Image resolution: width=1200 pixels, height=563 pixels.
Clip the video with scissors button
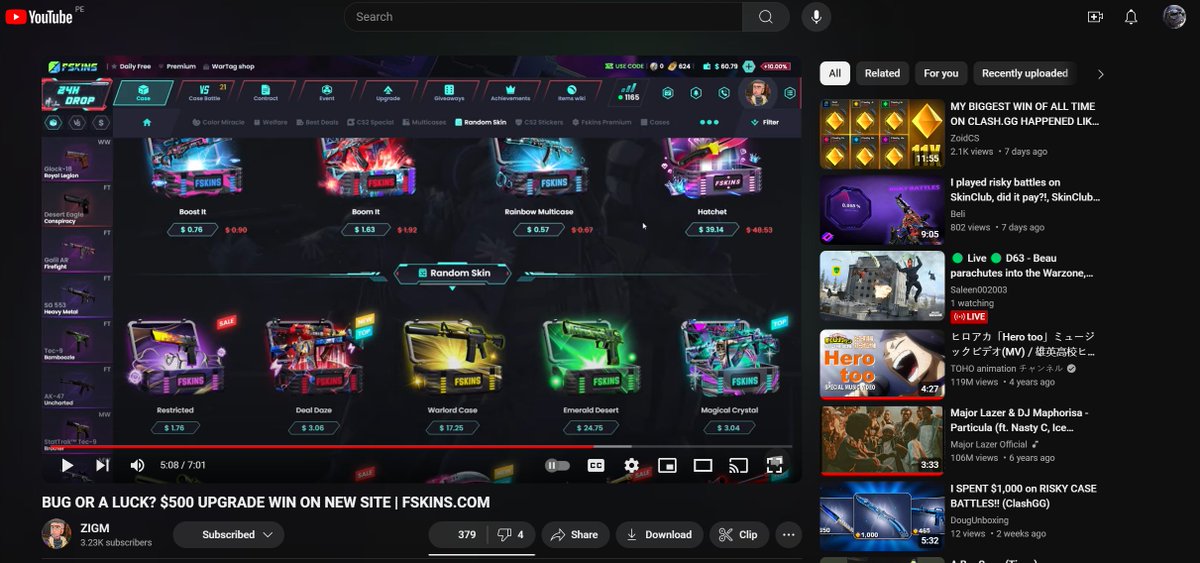[x=739, y=535]
